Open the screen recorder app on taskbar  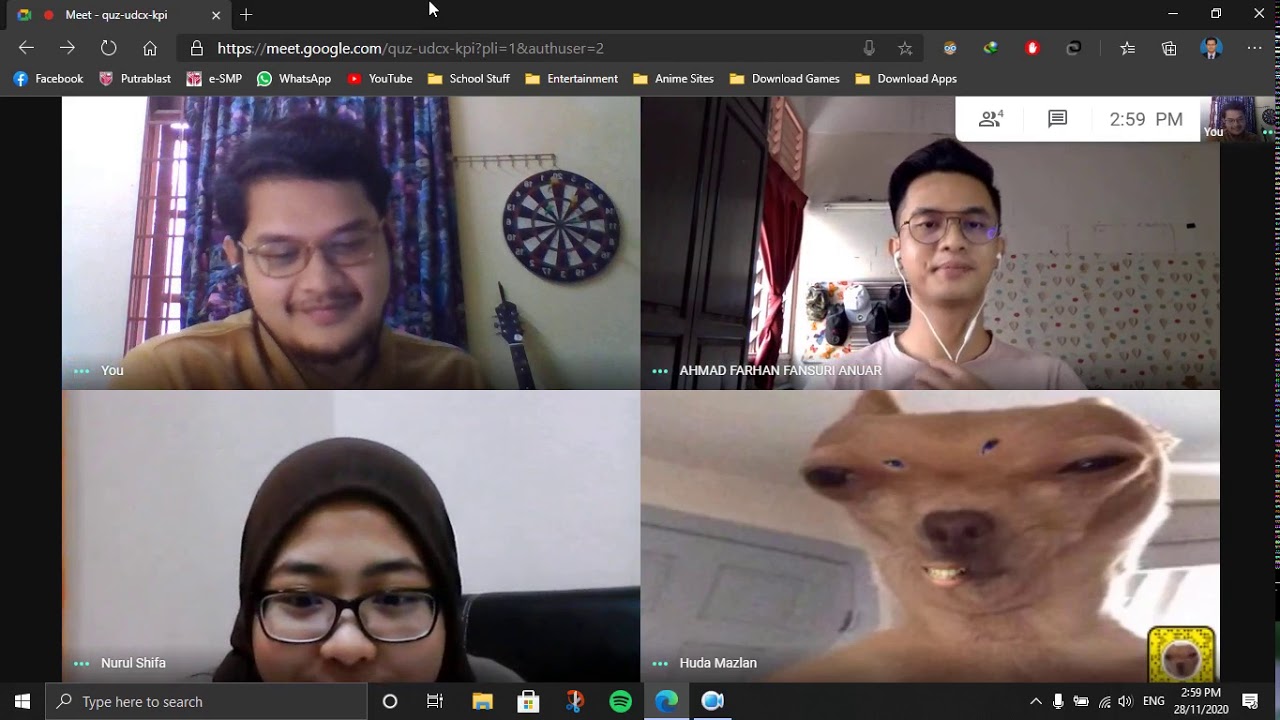click(712, 701)
